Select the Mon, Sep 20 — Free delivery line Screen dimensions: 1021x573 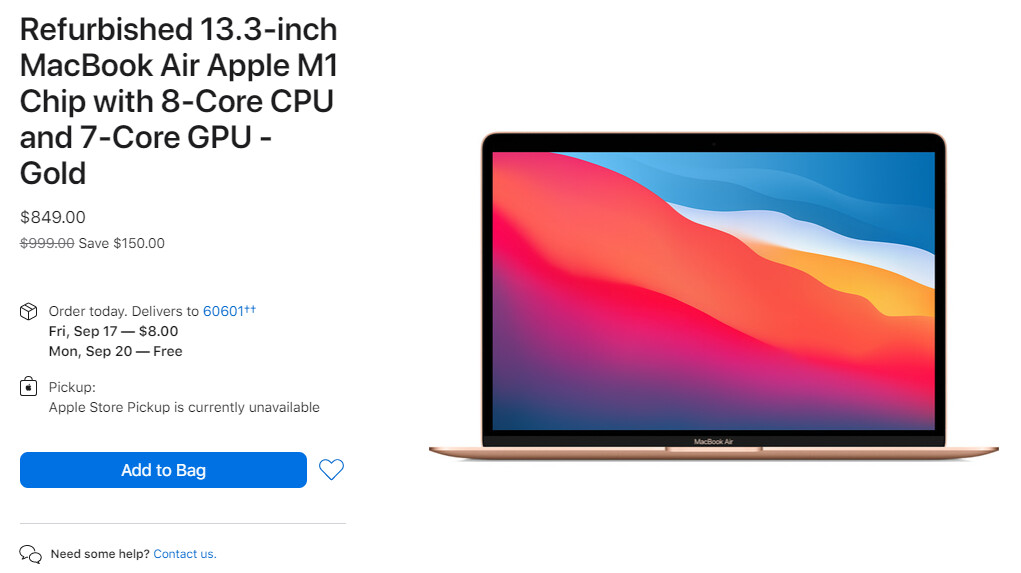[x=115, y=351]
